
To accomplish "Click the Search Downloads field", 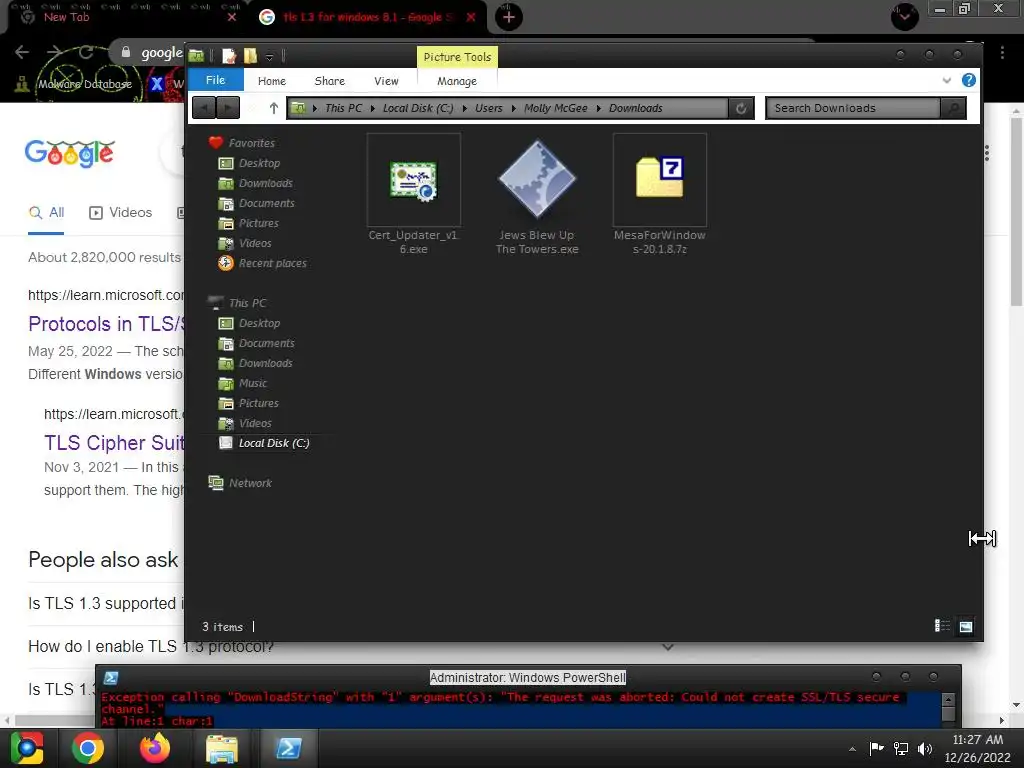I will coord(854,108).
